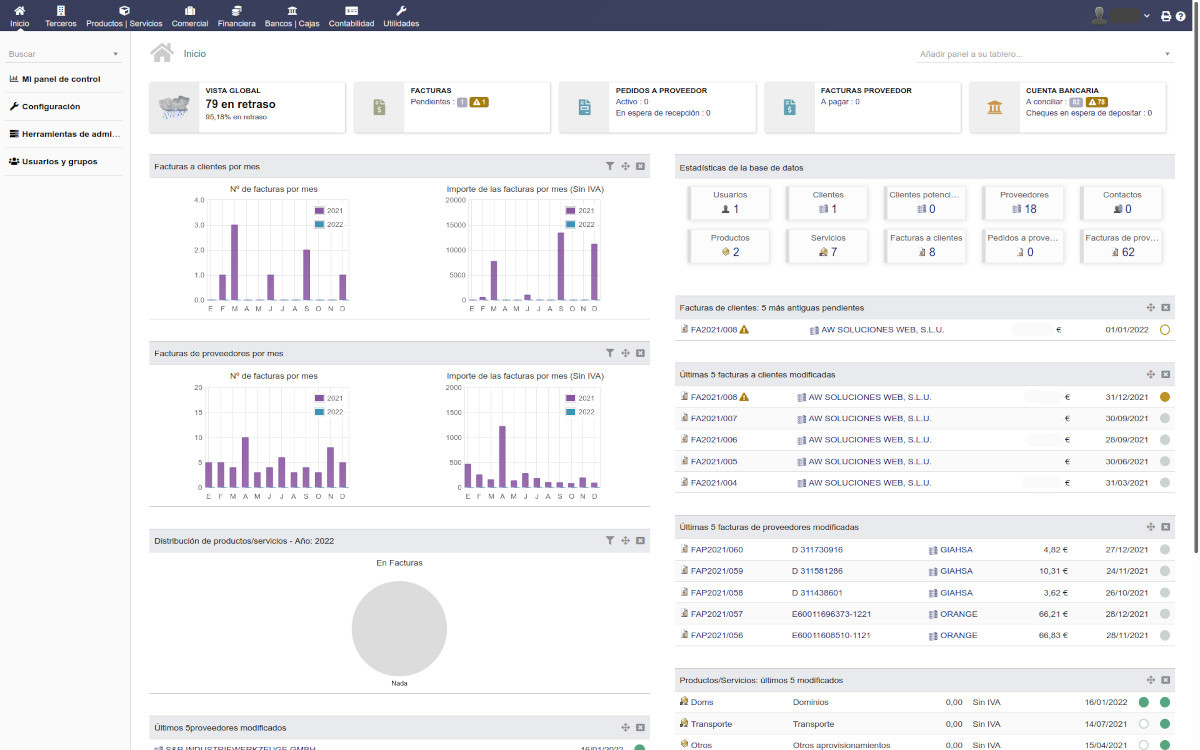This screenshot has height=750, width=1200.
Task: Open Usuarios statistics box
Action: click(x=730, y=202)
